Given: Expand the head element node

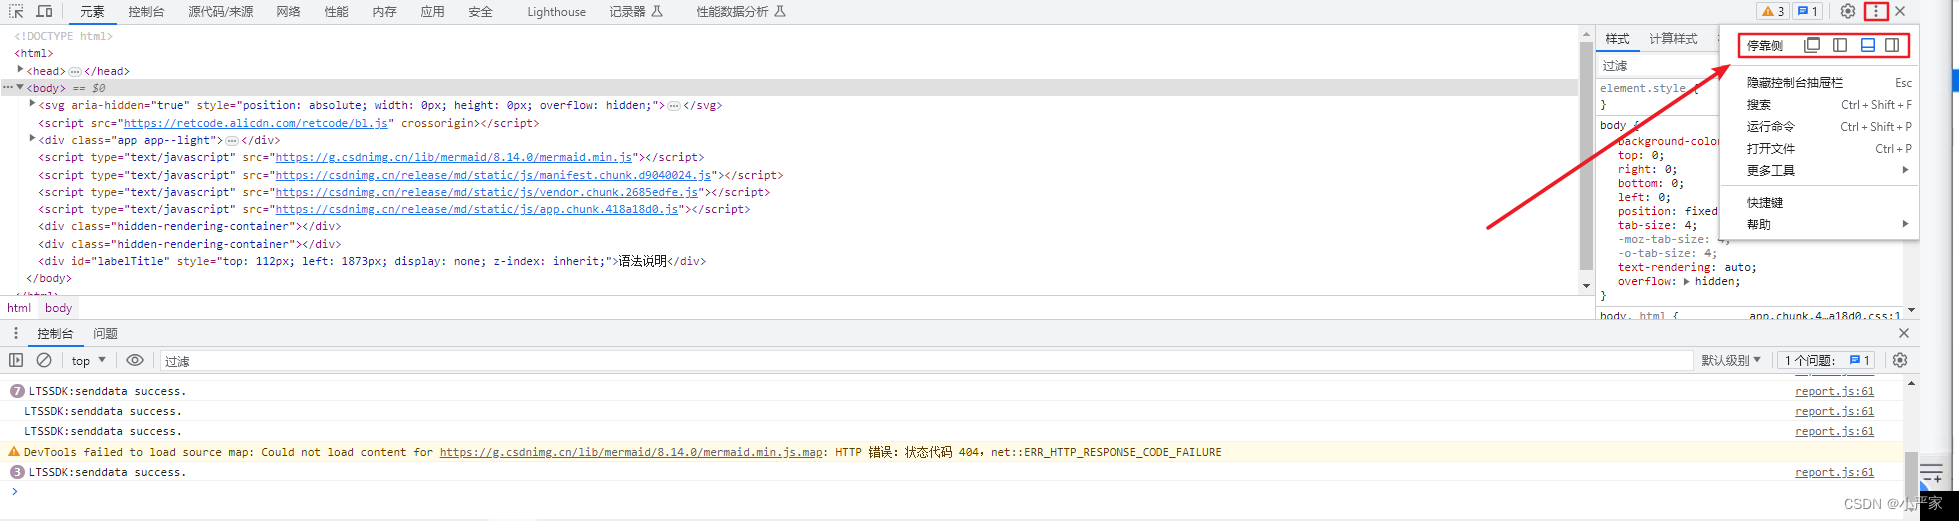Looking at the screenshot, I should pos(20,70).
